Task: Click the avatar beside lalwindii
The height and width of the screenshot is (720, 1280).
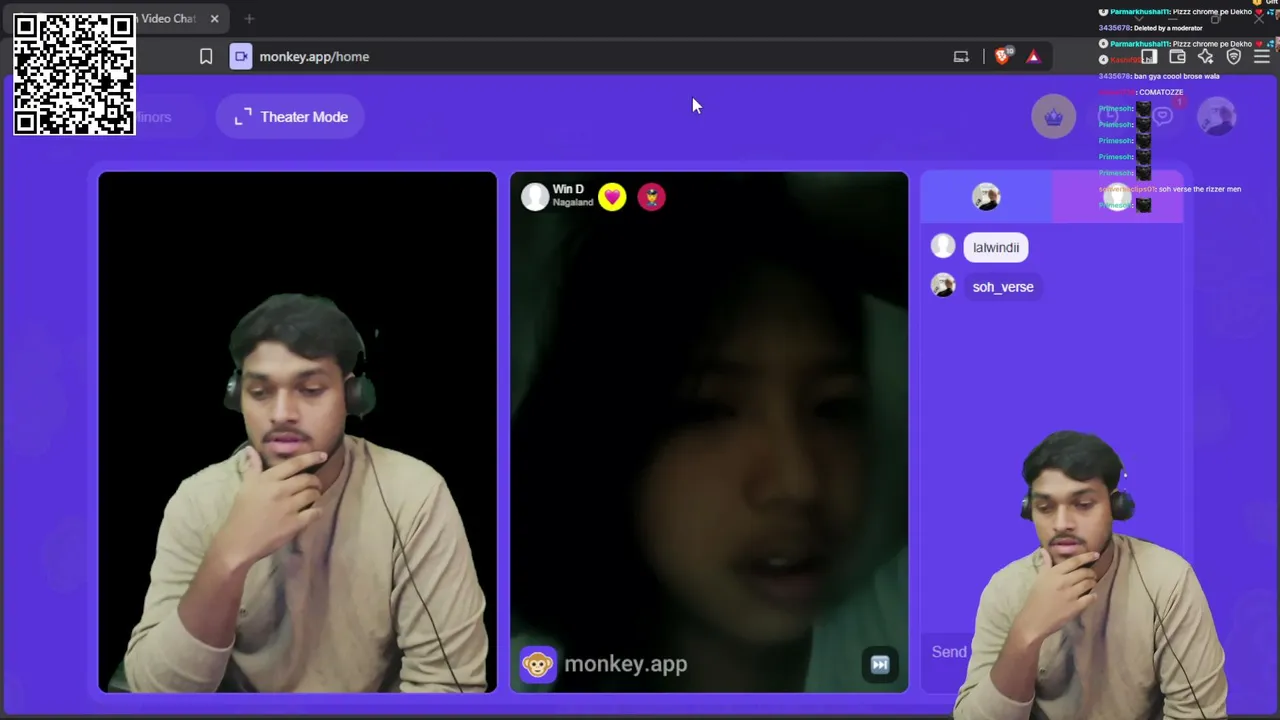Action: [943, 246]
